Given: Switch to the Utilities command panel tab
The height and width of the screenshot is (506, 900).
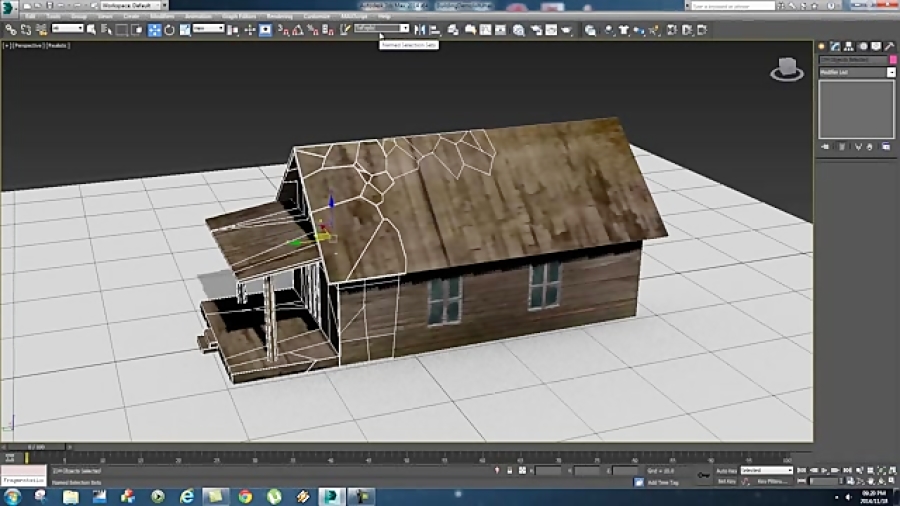Looking at the screenshot, I should point(889,46).
